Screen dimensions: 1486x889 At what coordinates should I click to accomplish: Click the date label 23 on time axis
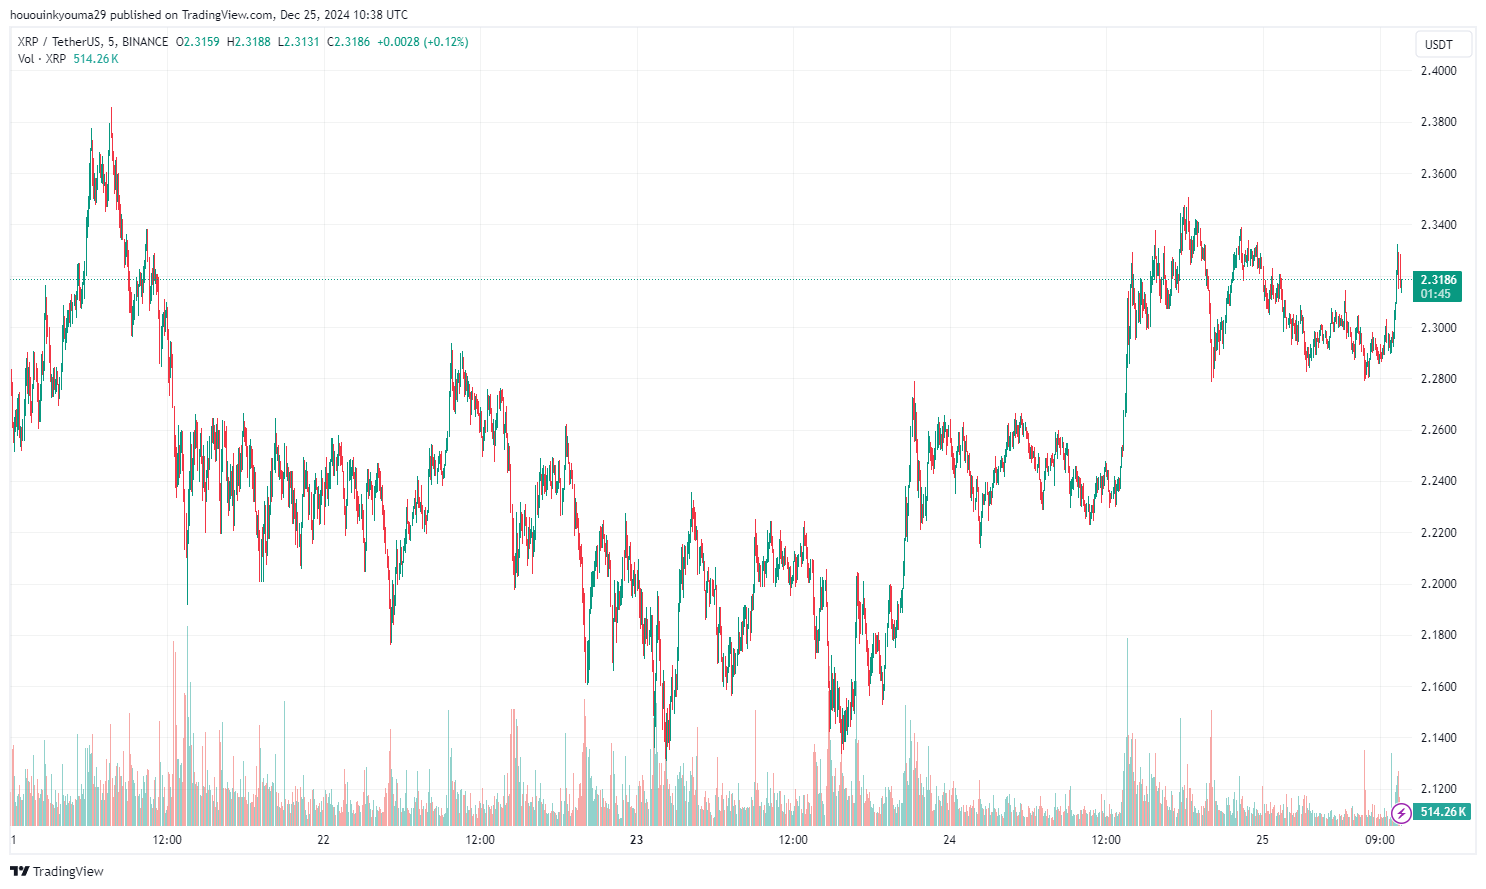coord(636,840)
